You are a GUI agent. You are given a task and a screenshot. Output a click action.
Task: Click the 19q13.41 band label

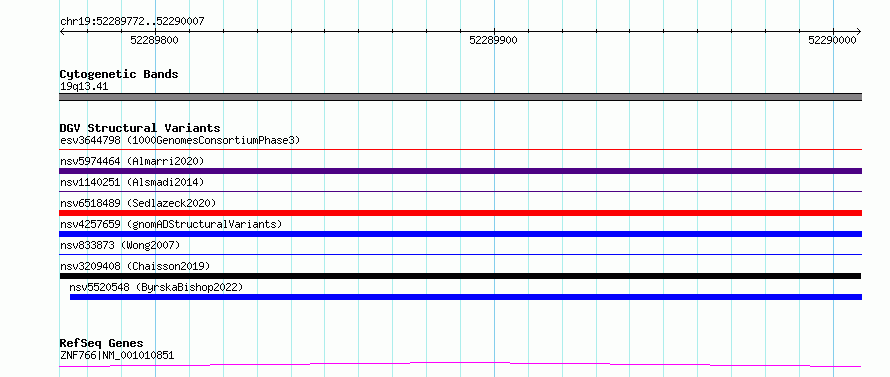(x=84, y=86)
